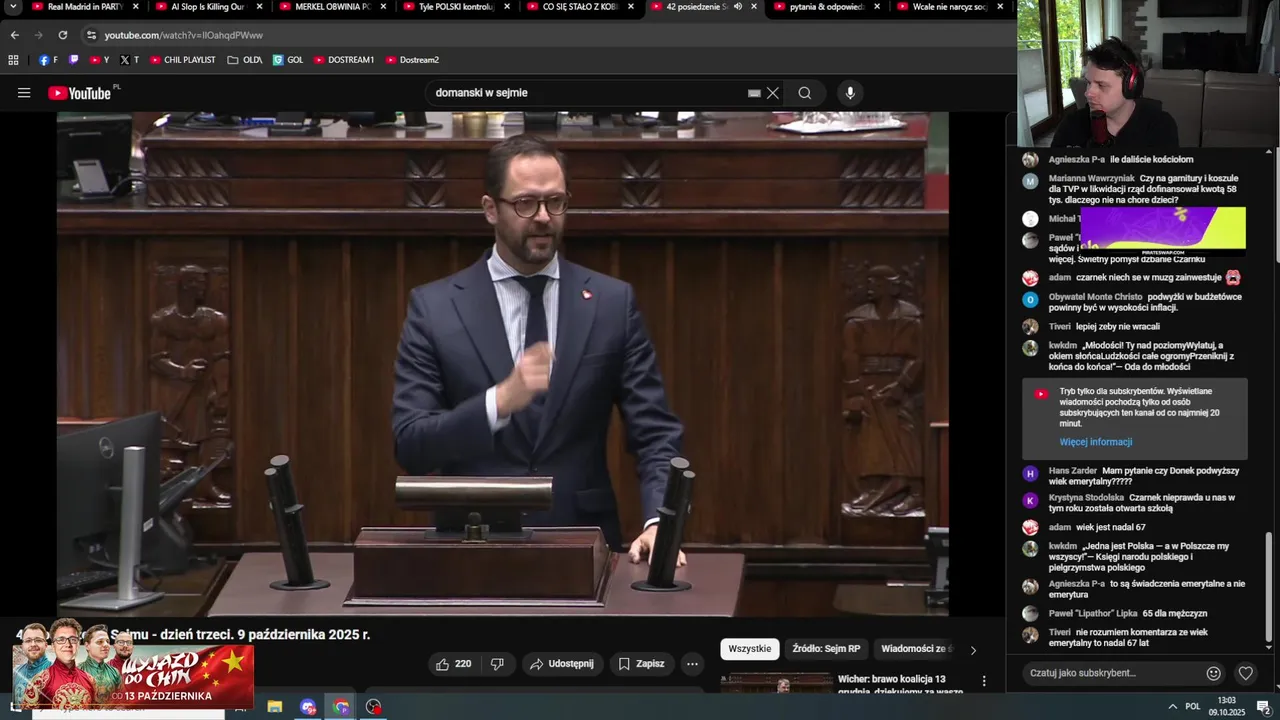Dislike the video with thumbs down

click(497, 664)
